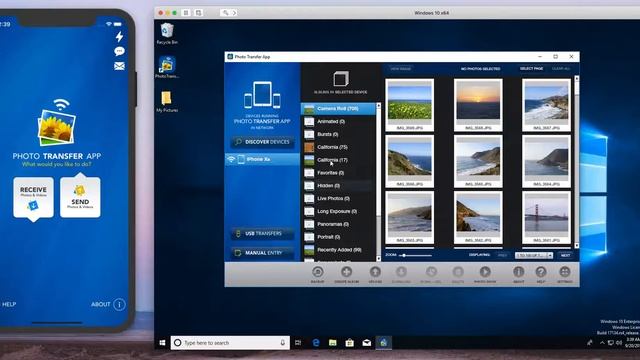Click USB TRANSFERS button
The image size is (640, 360).
262,233
